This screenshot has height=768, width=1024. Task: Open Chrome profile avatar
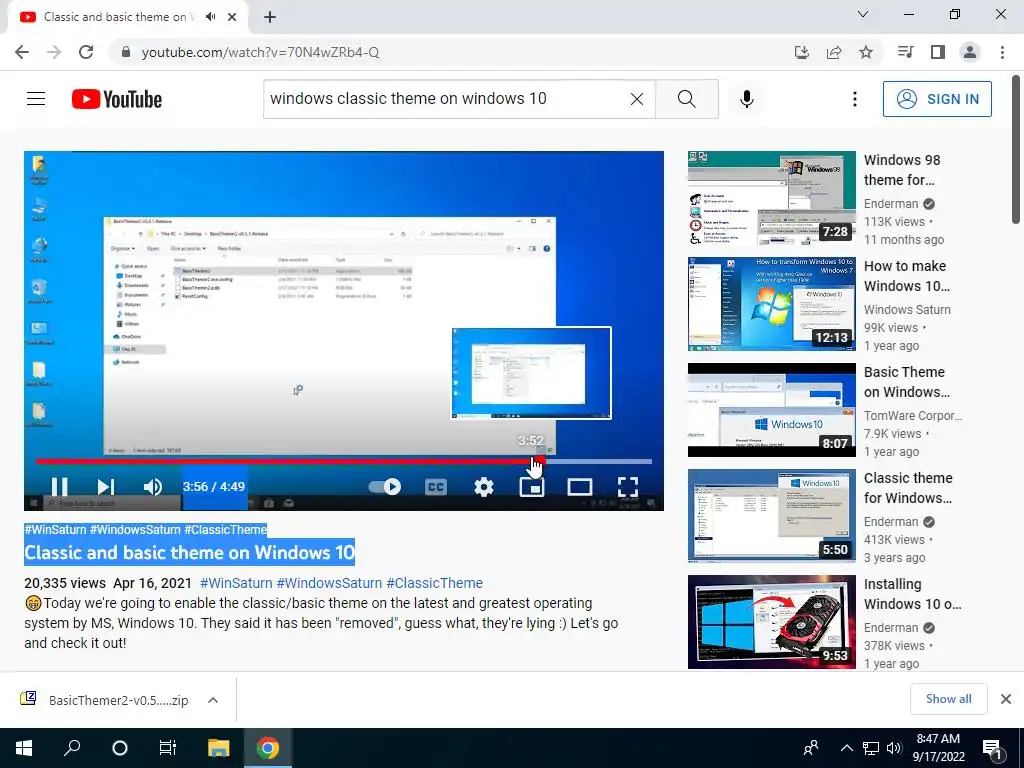[x=970, y=52]
